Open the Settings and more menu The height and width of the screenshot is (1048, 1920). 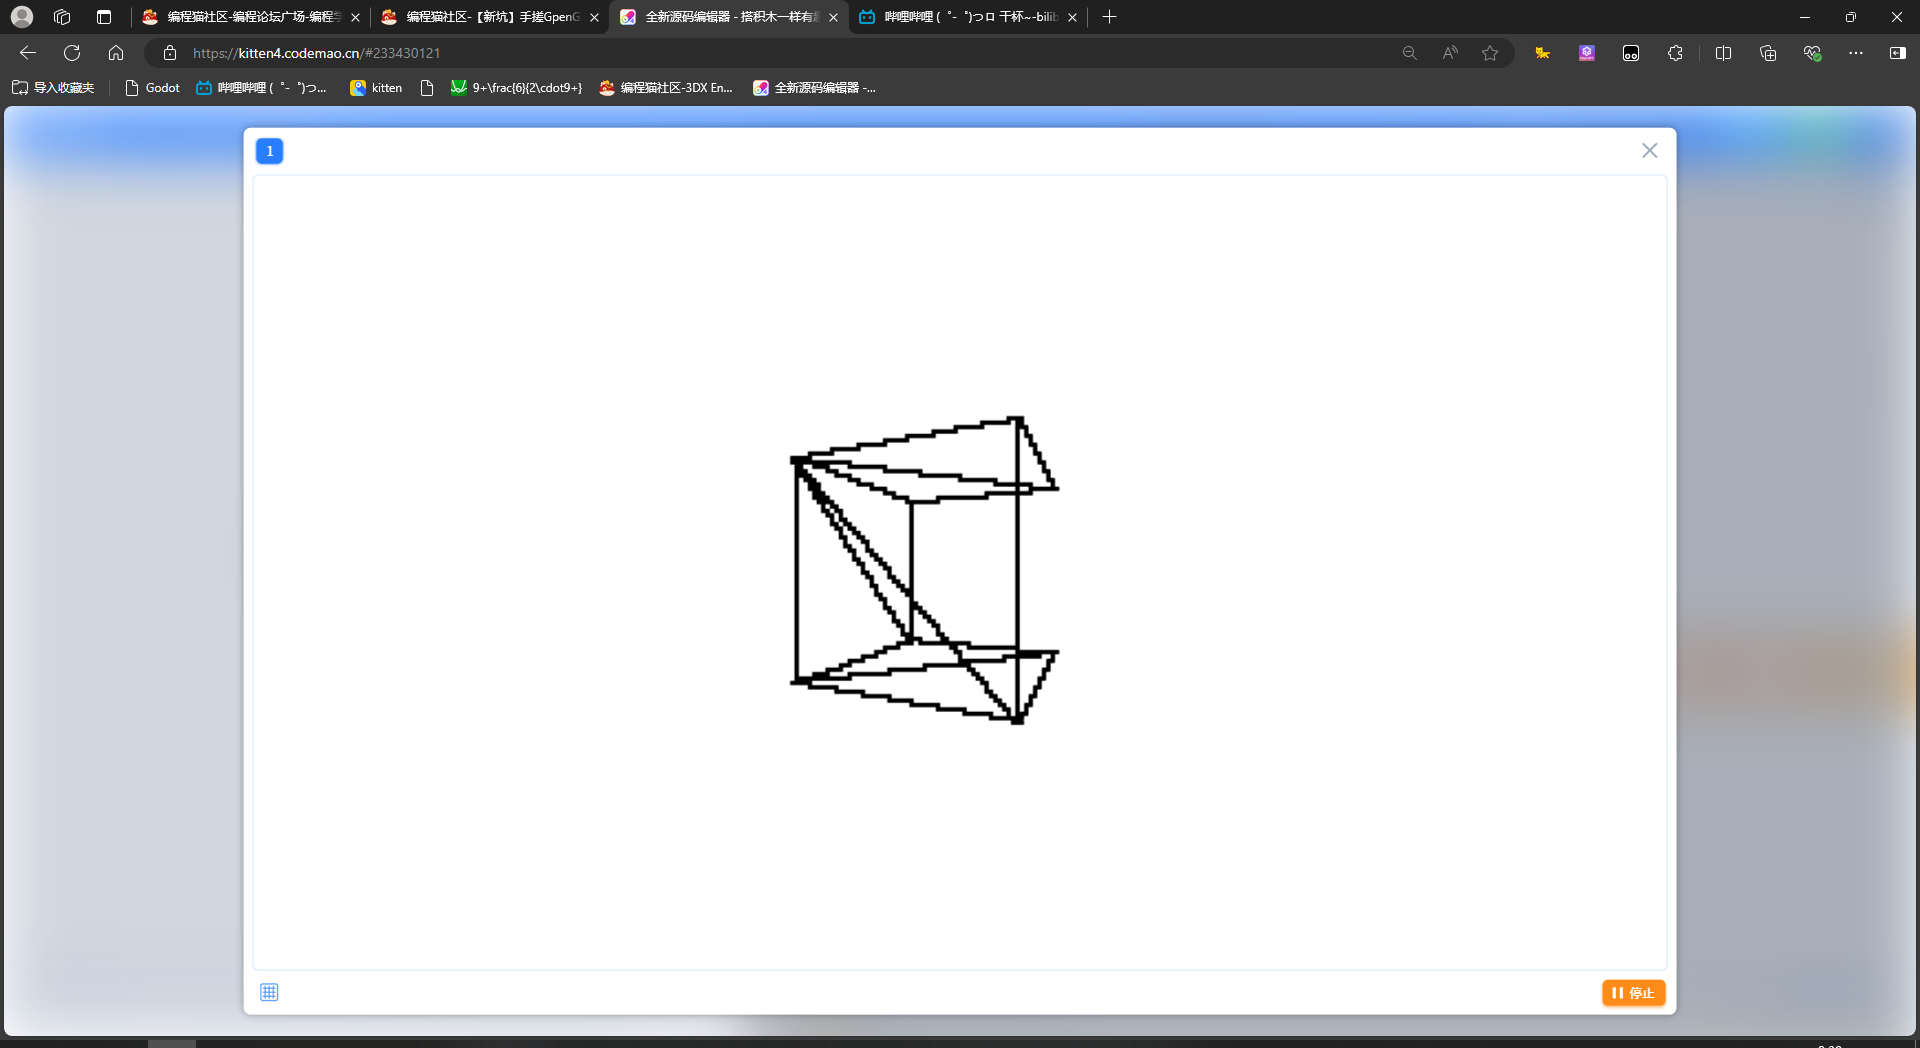1856,53
